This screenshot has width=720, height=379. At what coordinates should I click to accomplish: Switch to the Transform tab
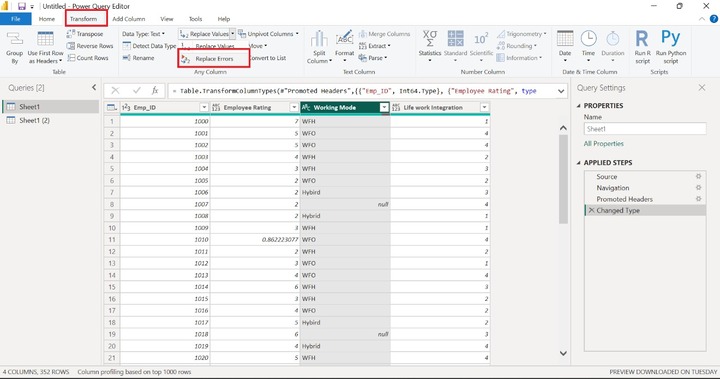pos(84,19)
